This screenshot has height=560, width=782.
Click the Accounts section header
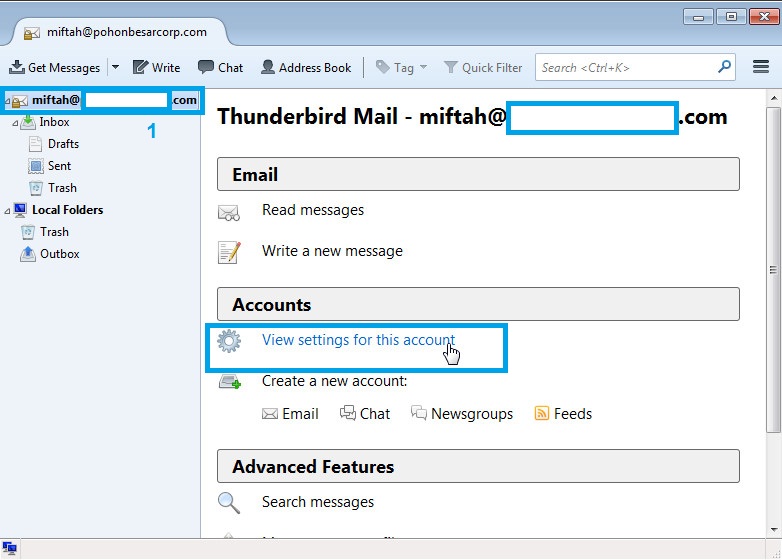[x=478, y=304]
